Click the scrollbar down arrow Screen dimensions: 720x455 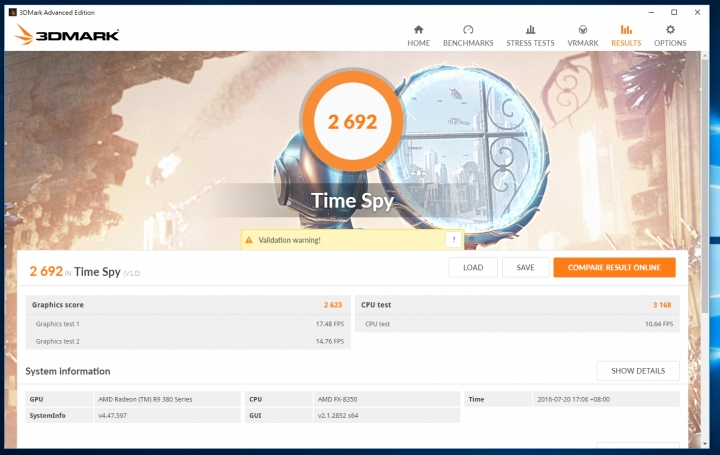tap(705, 444)
